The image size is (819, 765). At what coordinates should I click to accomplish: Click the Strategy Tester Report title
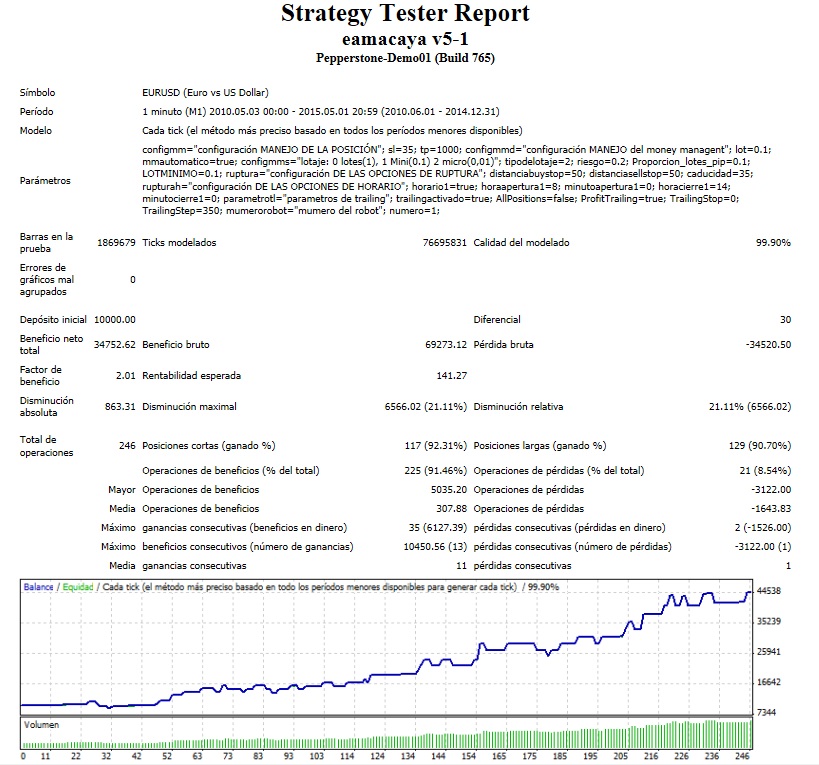pyautogui.click(x=405, y=14)
